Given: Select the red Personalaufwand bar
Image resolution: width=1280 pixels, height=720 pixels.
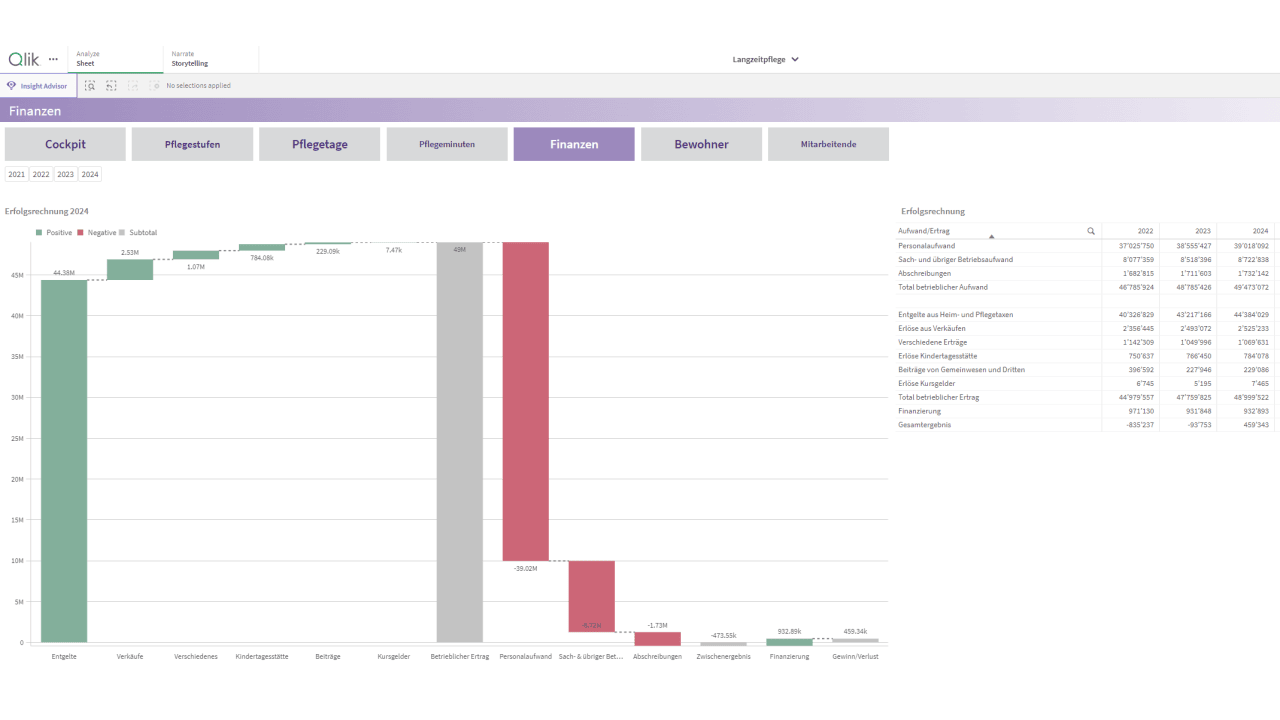Looking at the screenshot, I should pyautogui.click(x=526, y=401).
